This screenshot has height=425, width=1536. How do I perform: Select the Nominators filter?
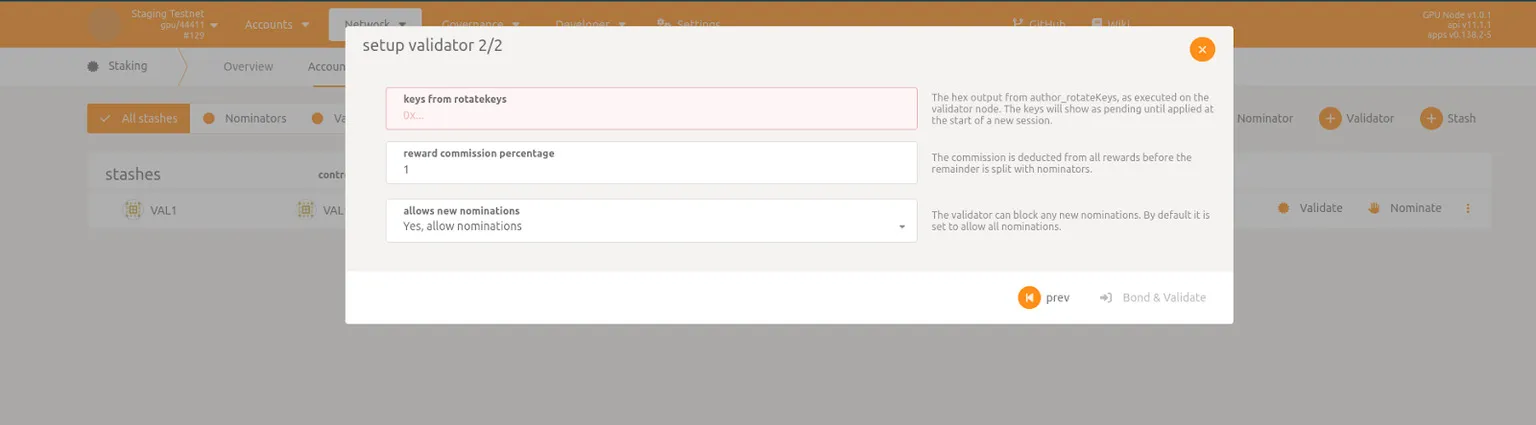[245, 118]
